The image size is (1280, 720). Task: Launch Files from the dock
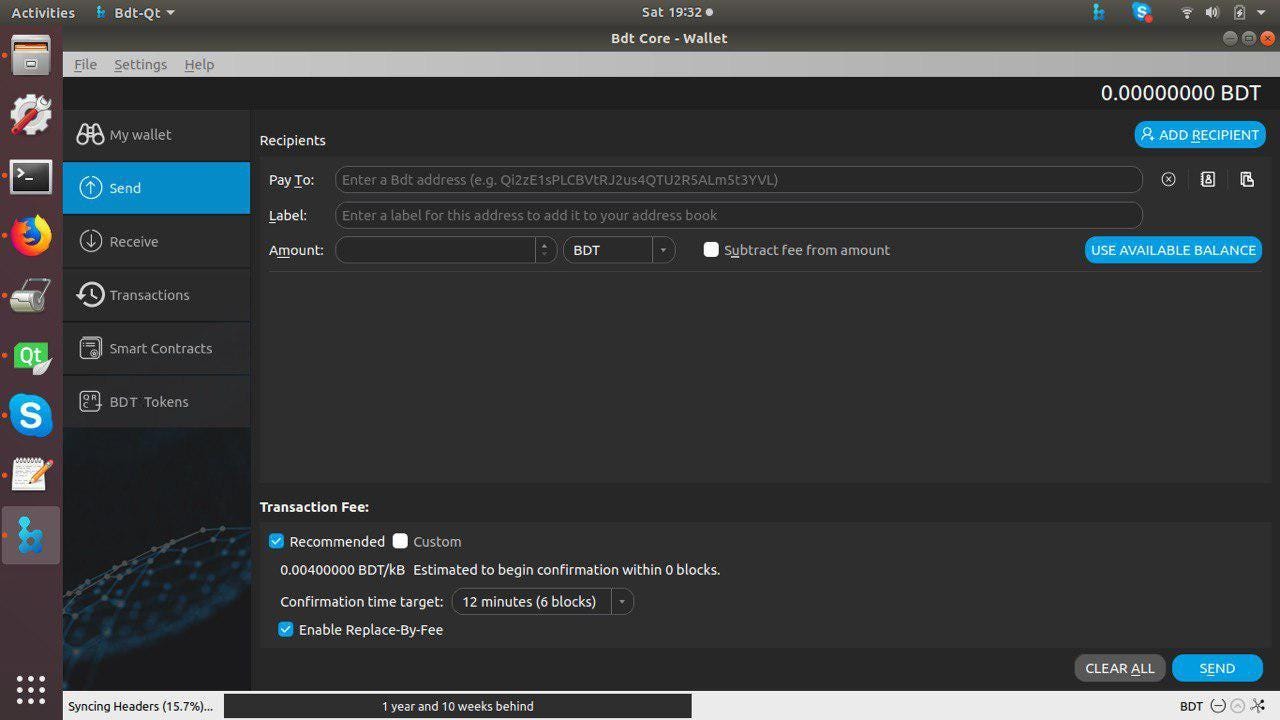(31, 55)
